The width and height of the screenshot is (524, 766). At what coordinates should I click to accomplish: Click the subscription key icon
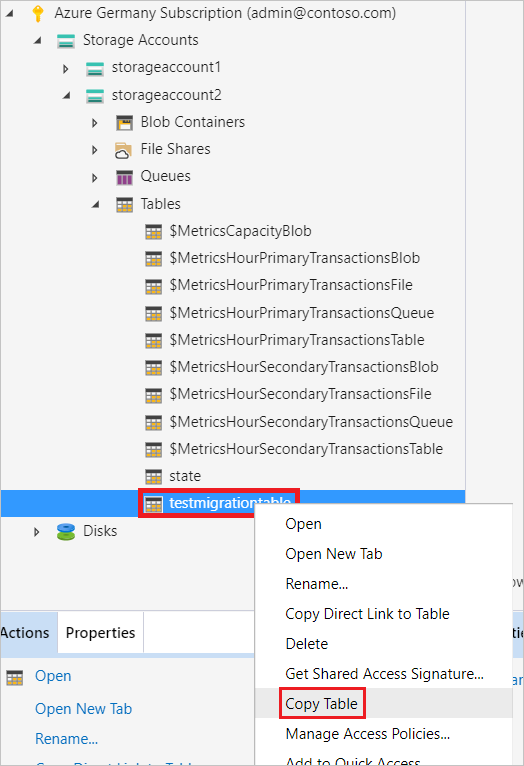click(38, 13)
